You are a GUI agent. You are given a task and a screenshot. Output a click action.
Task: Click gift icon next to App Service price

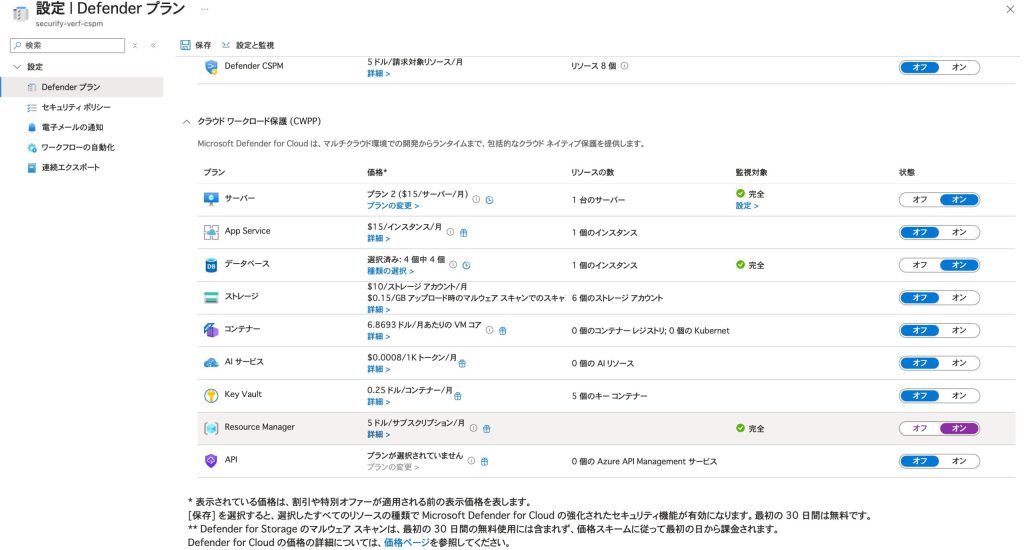[464, 232]
